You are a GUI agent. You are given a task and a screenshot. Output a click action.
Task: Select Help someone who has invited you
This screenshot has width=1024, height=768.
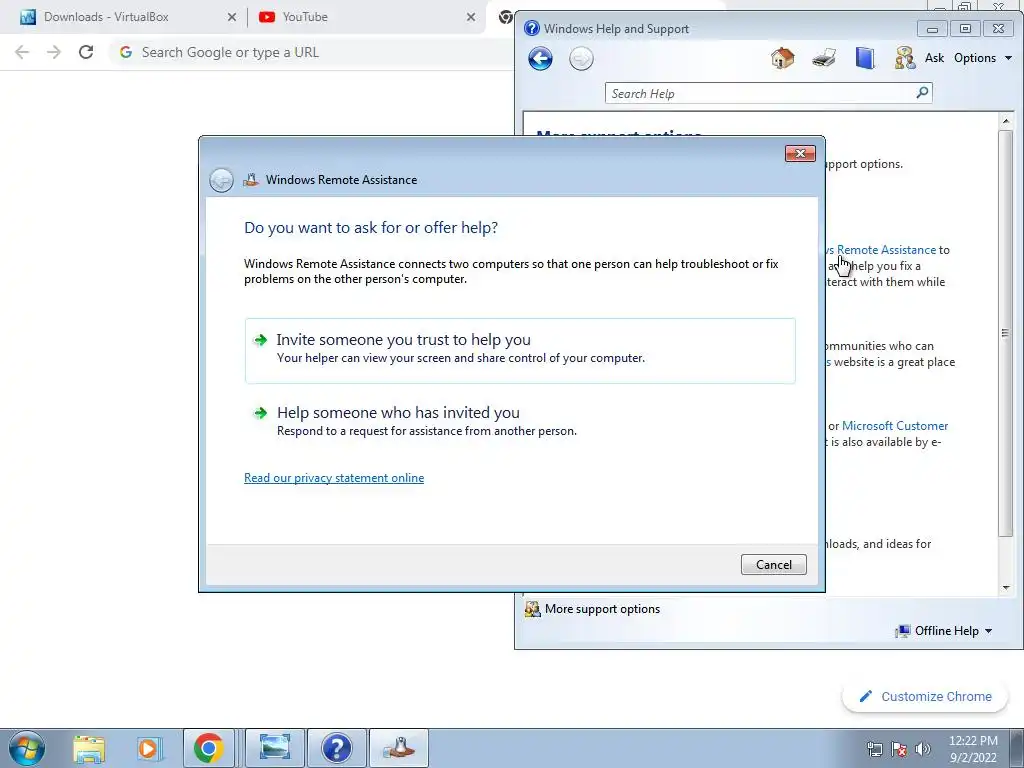click(520, 421)
